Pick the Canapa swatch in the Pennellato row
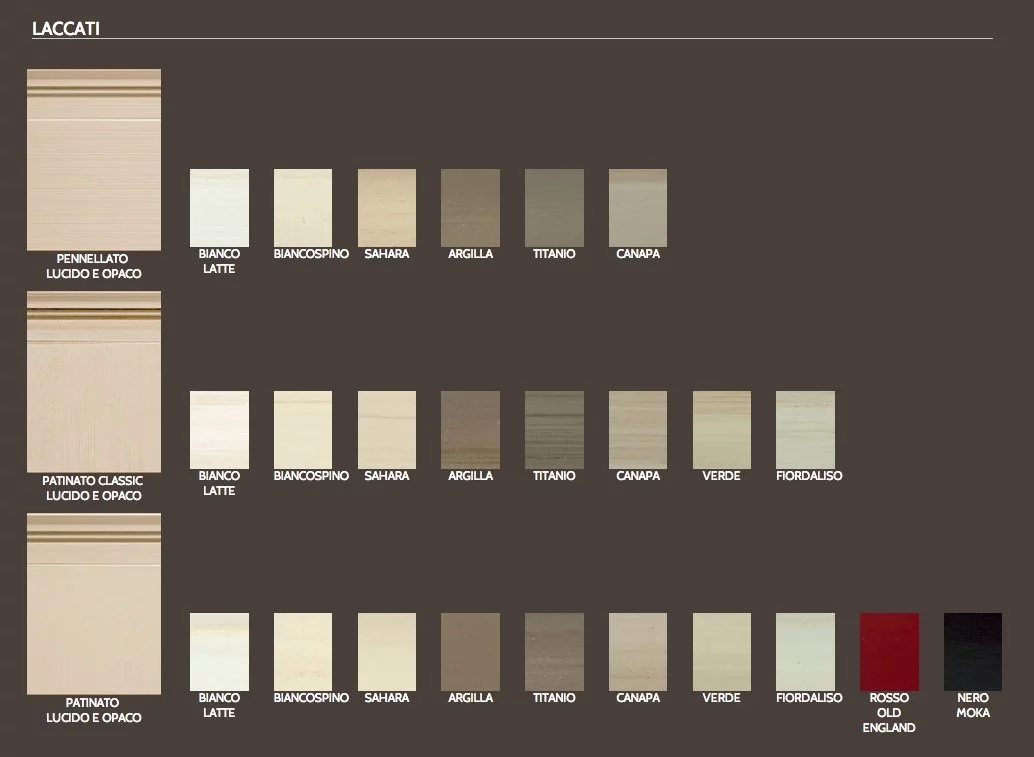Screen dimensions: 1034x757 pyautogui.click(x=638, y=208)
